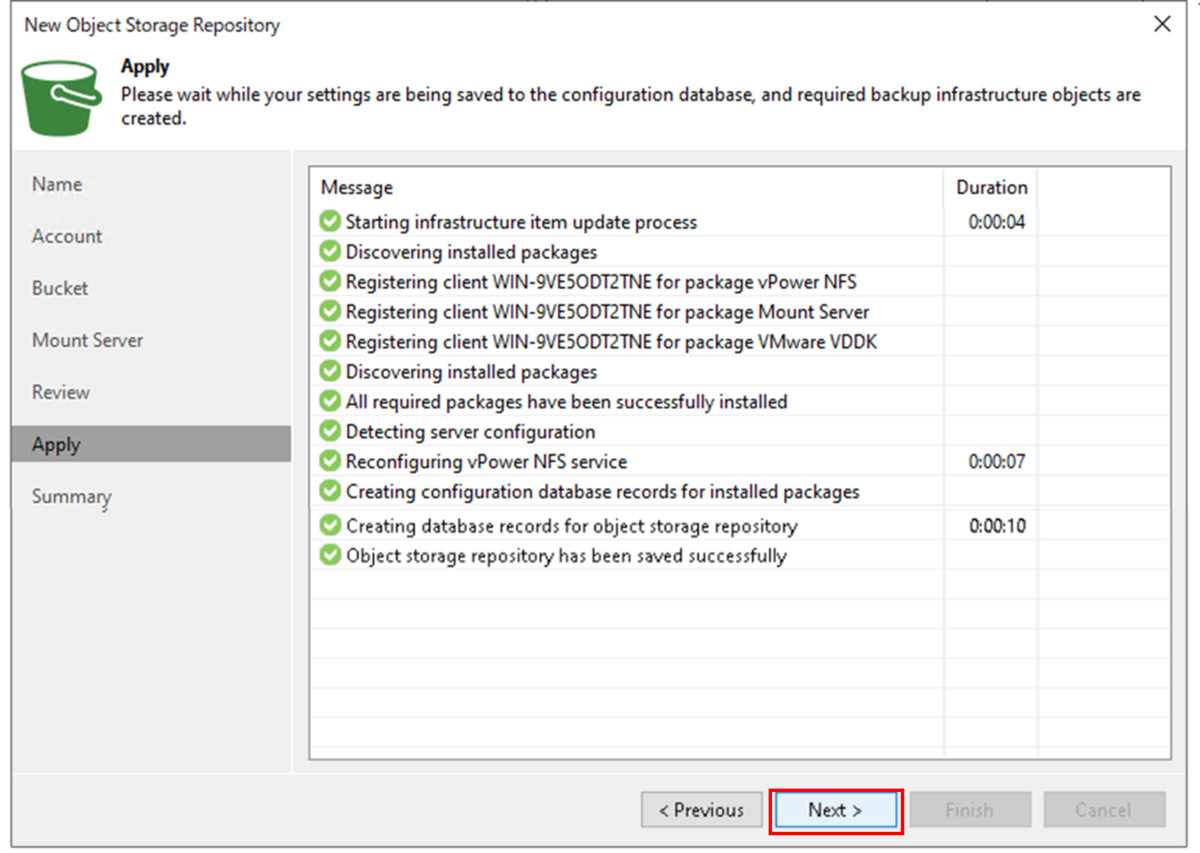
Task: Click the 0:00:04 duration value
Action: 997,222
